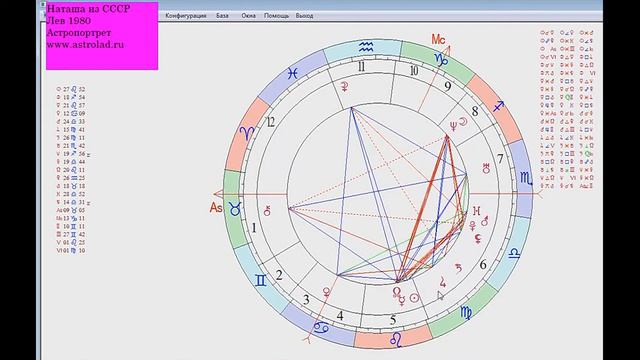Select the Sun position row 27 Leo 52
This screenshot has height=360, width=640.
71,89
